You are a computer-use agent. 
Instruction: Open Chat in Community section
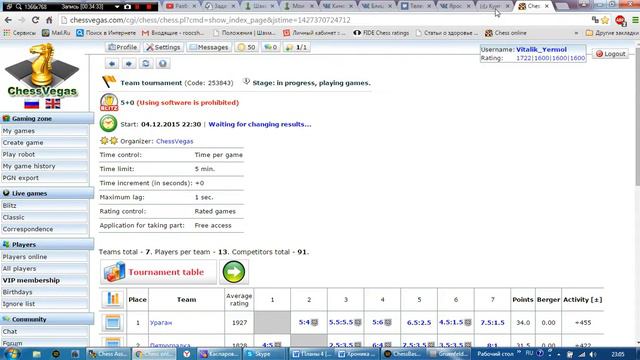tap(44, 332)
